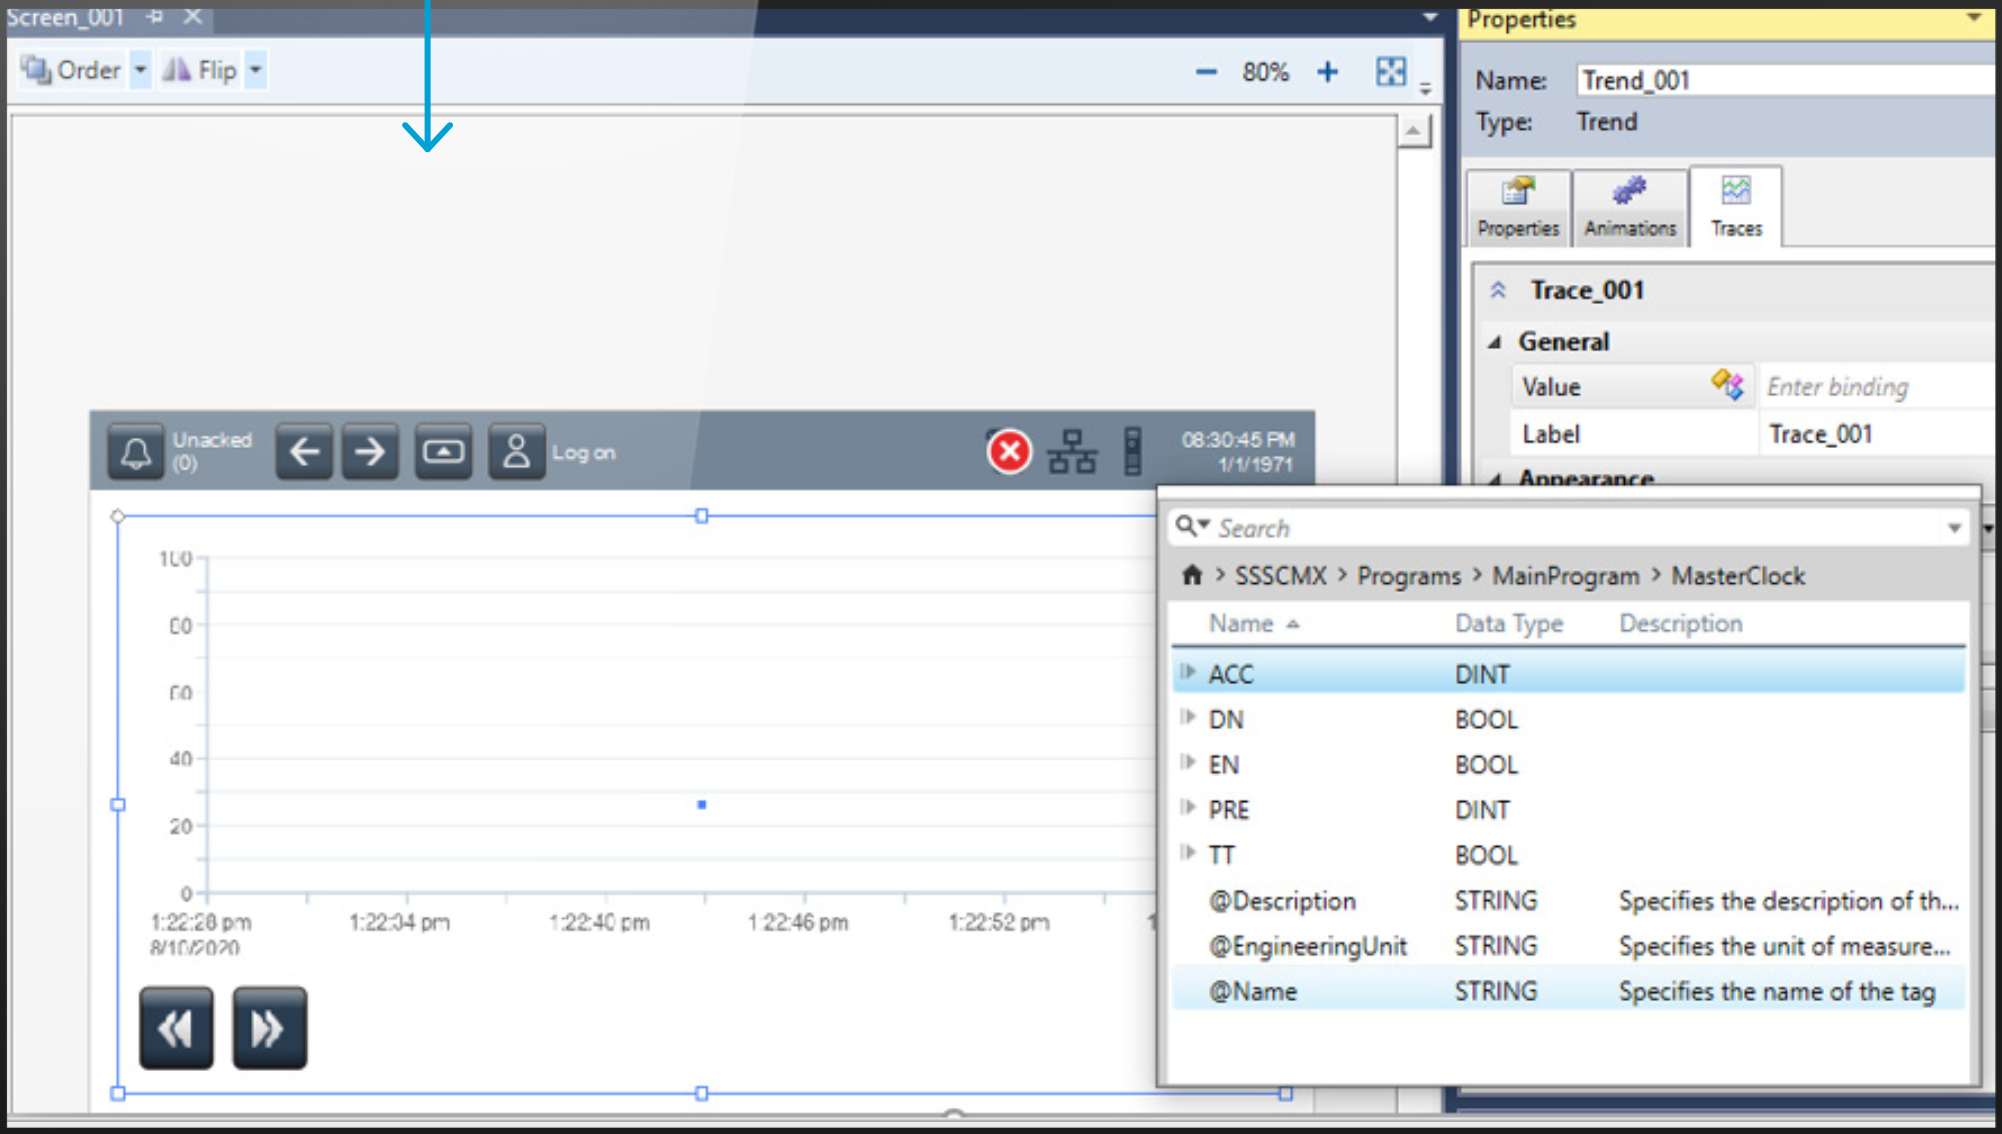Select the @Name tag row

(1253, 991)
